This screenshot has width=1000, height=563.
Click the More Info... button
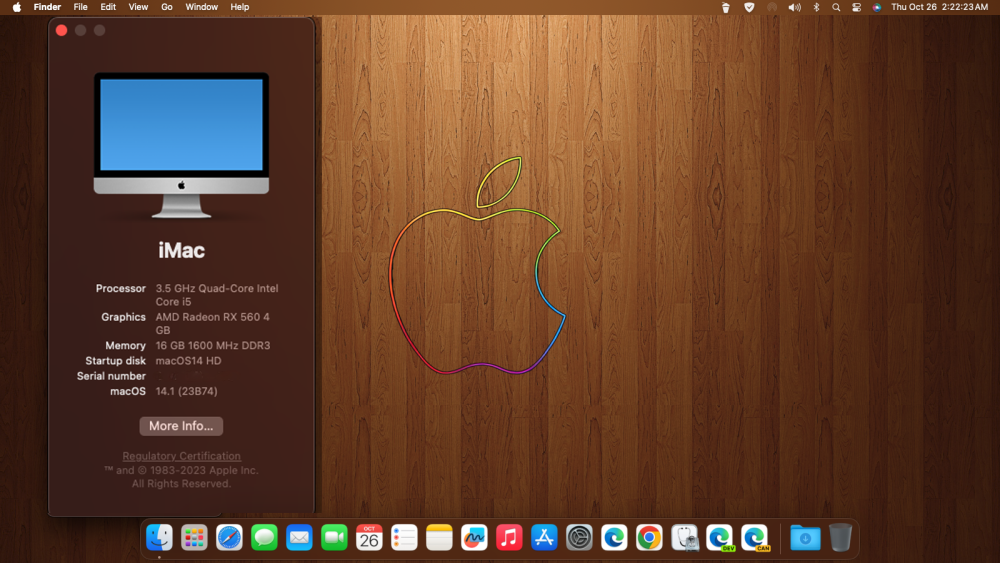pos(181,426)
